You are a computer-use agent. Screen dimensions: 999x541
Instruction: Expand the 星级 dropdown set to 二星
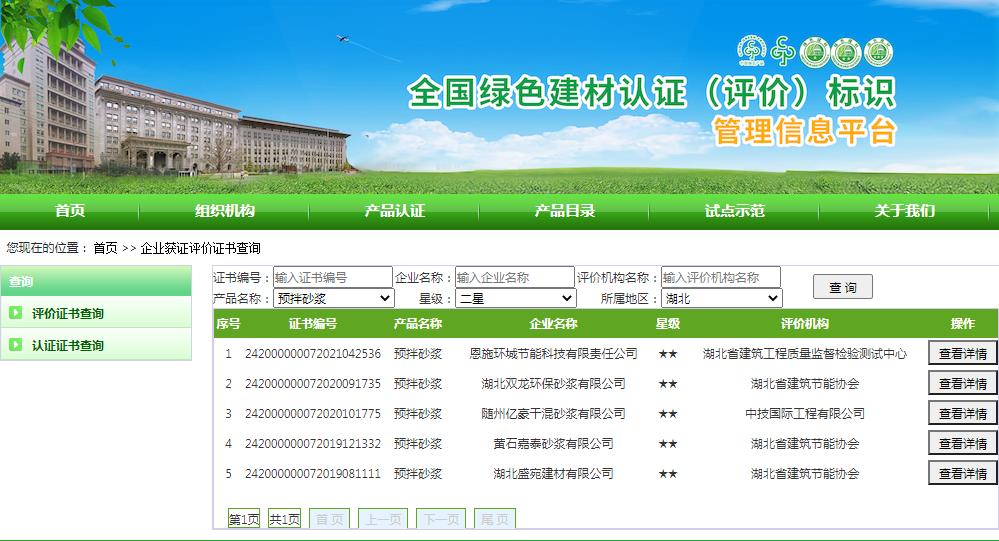[516, 298]
